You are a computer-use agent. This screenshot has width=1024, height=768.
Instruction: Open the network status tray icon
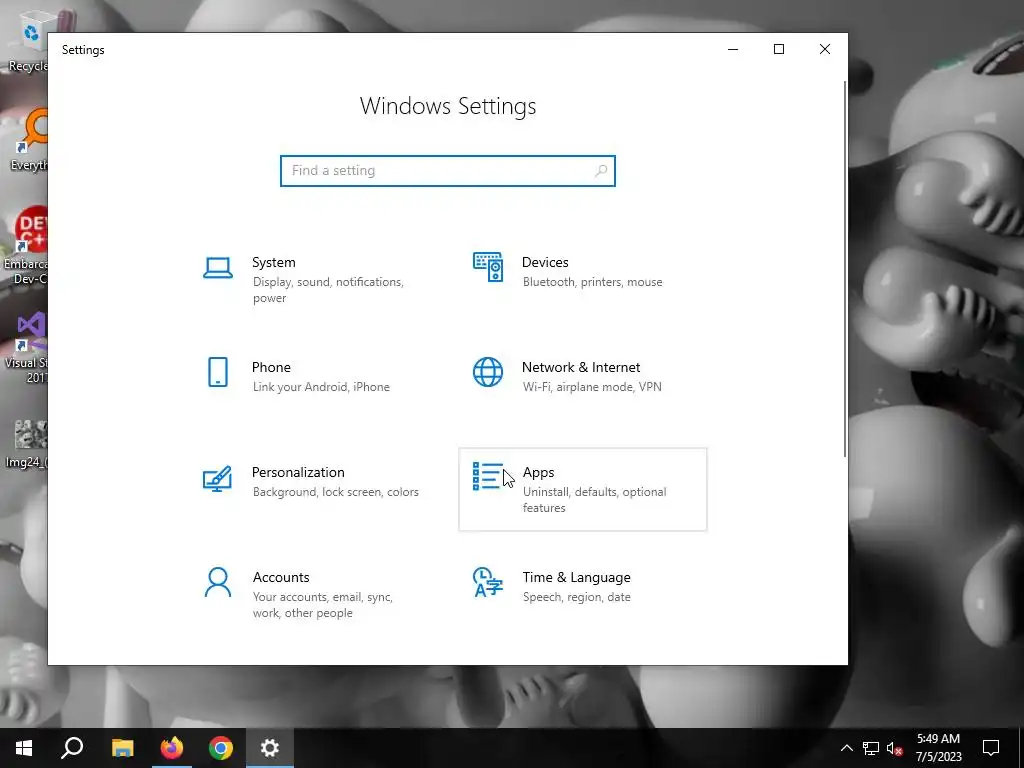click(x=871, y=748)
